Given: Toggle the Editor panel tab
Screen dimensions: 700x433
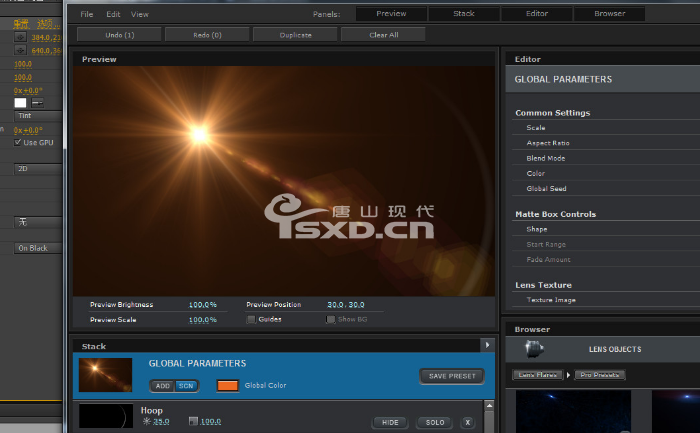Looking at the screenshot, I should [x=537, y=13].
